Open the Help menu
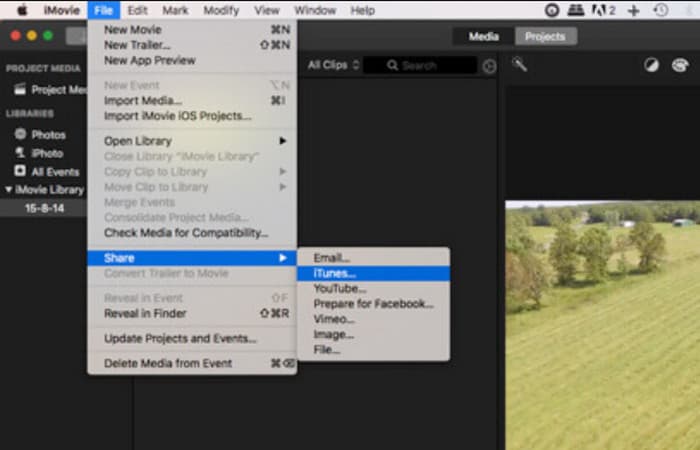Viewport: 700px width, 450px height. 362,10
